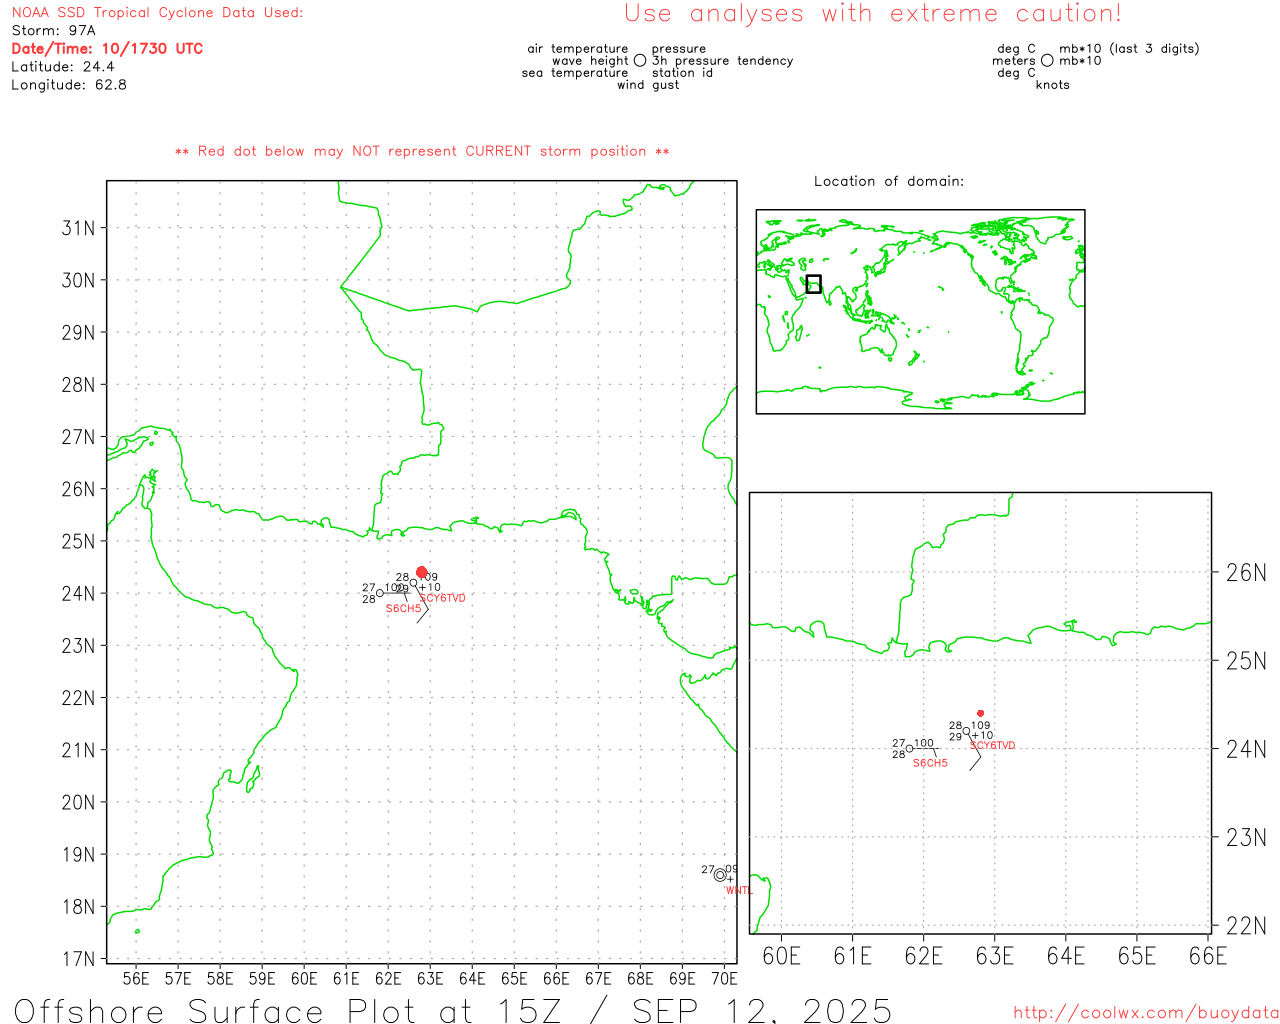Click the 17N latitude label on the main map
This screenshot has height=1024, width=1280.
tap(79, 959)
